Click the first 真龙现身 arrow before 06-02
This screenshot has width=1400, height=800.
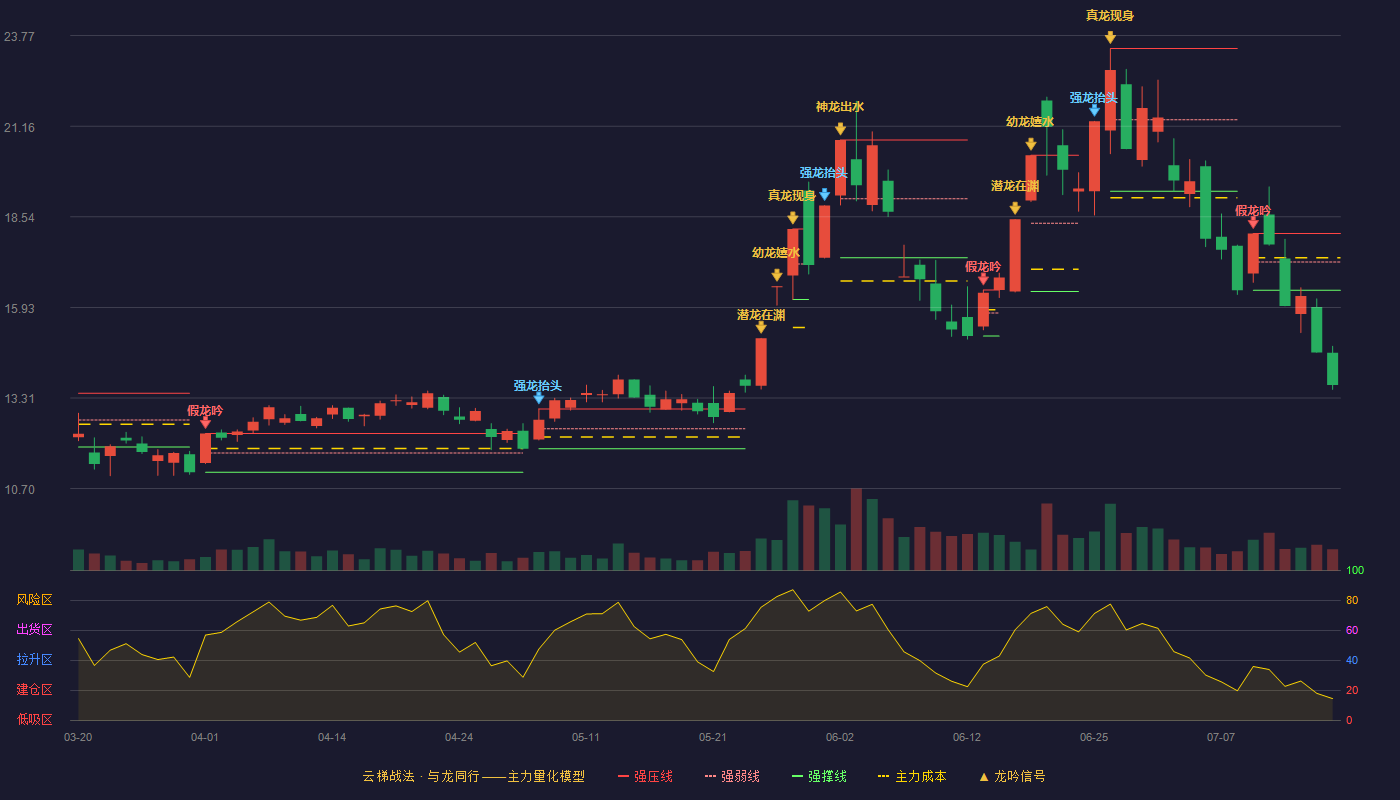click(x=793, y=218)
